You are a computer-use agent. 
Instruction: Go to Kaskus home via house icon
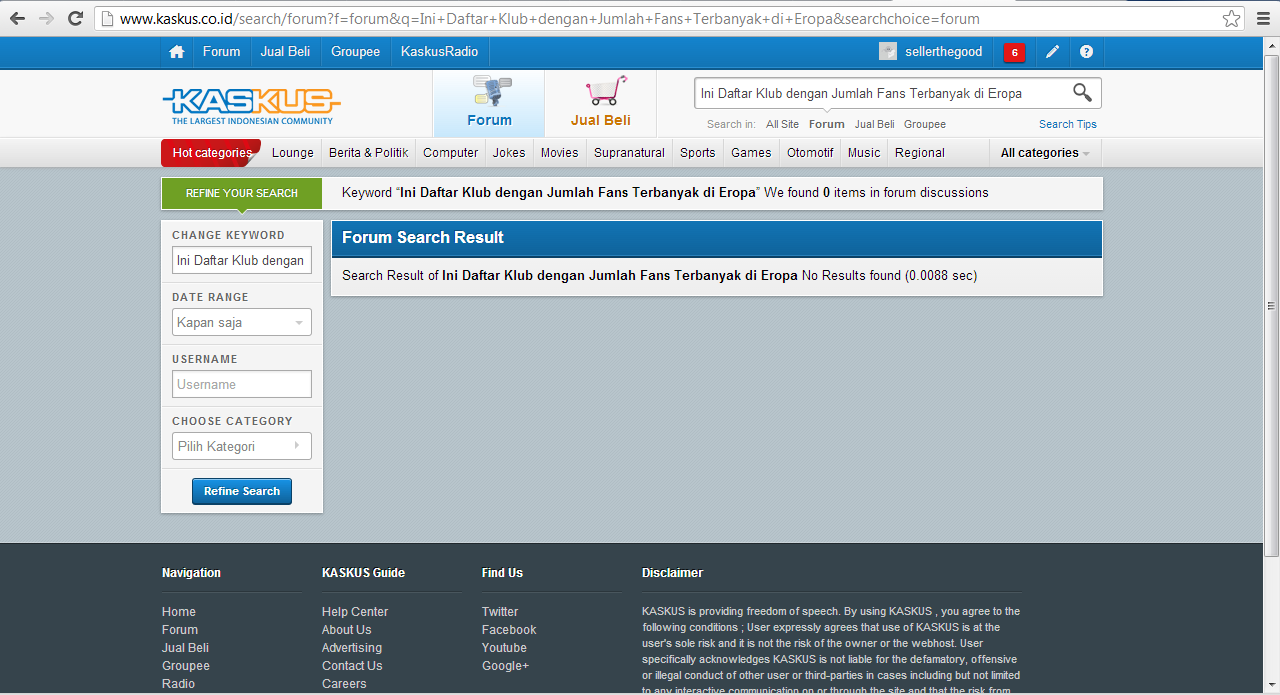coord(177,52)
